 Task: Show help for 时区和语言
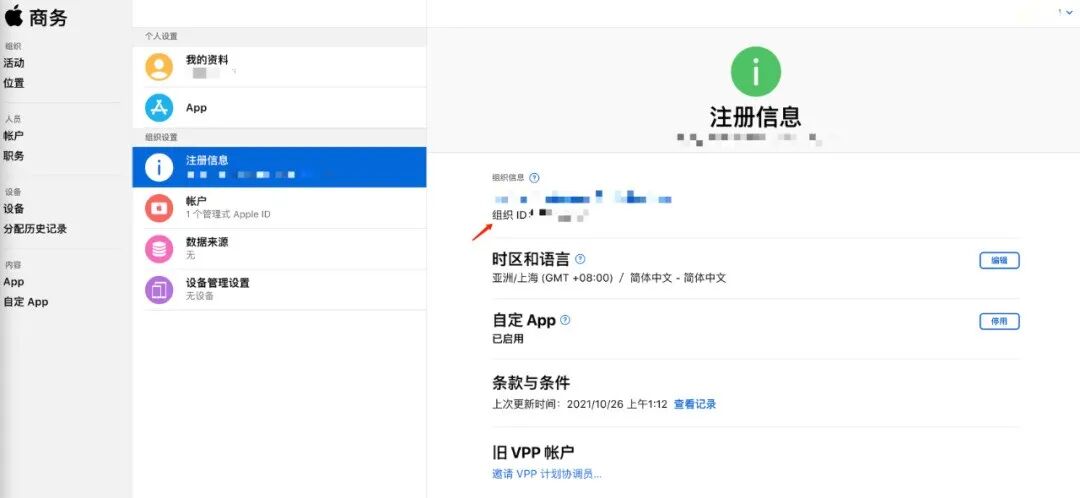pyautogui.click(x=580, y=259)
